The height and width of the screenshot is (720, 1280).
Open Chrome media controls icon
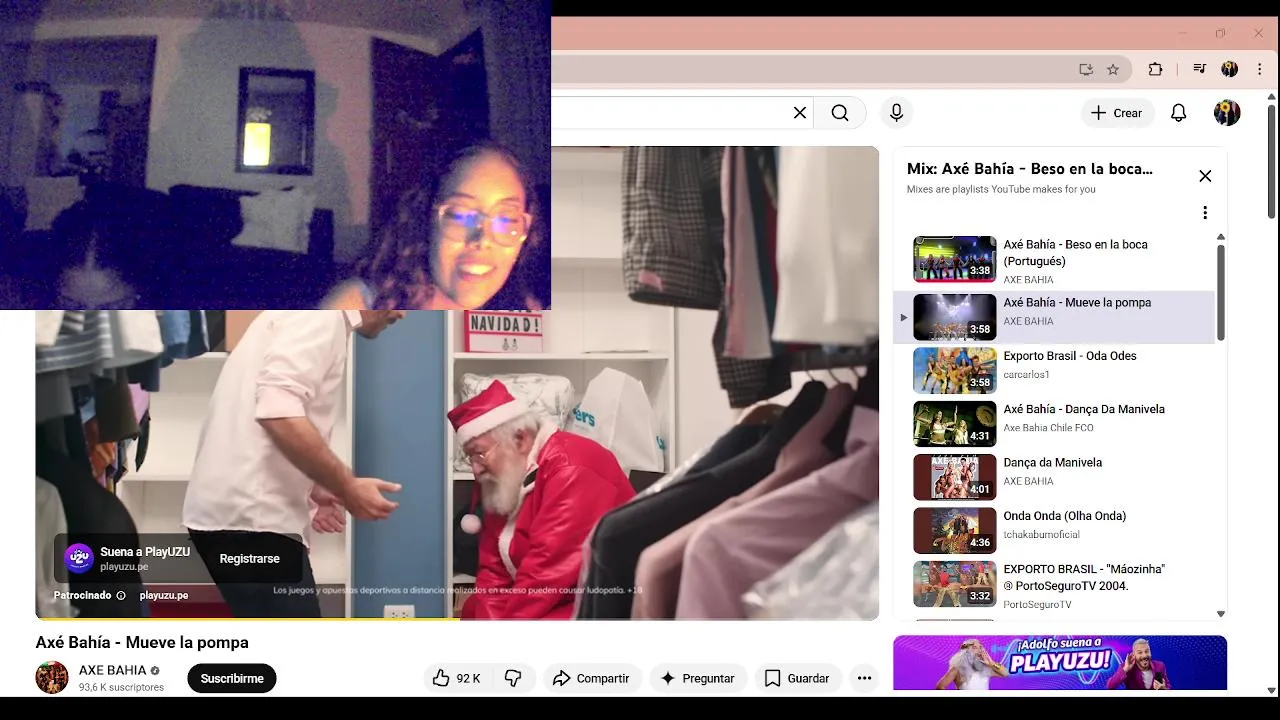click(x=1200, y=69)
